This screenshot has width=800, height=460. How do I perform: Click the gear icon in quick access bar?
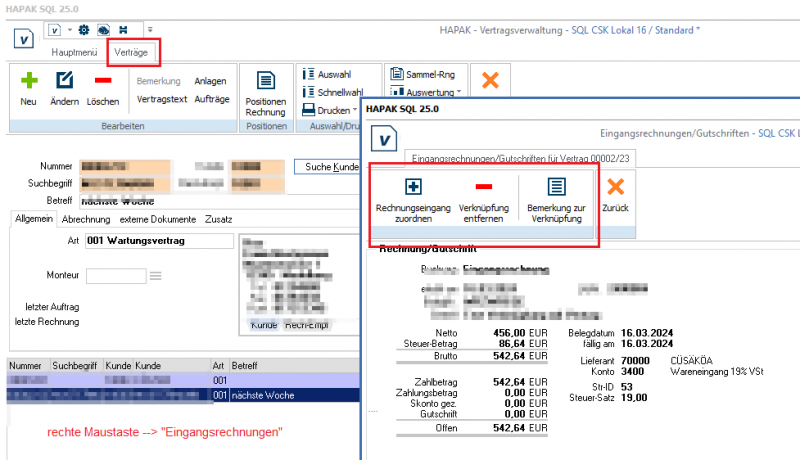coord(84,30)
